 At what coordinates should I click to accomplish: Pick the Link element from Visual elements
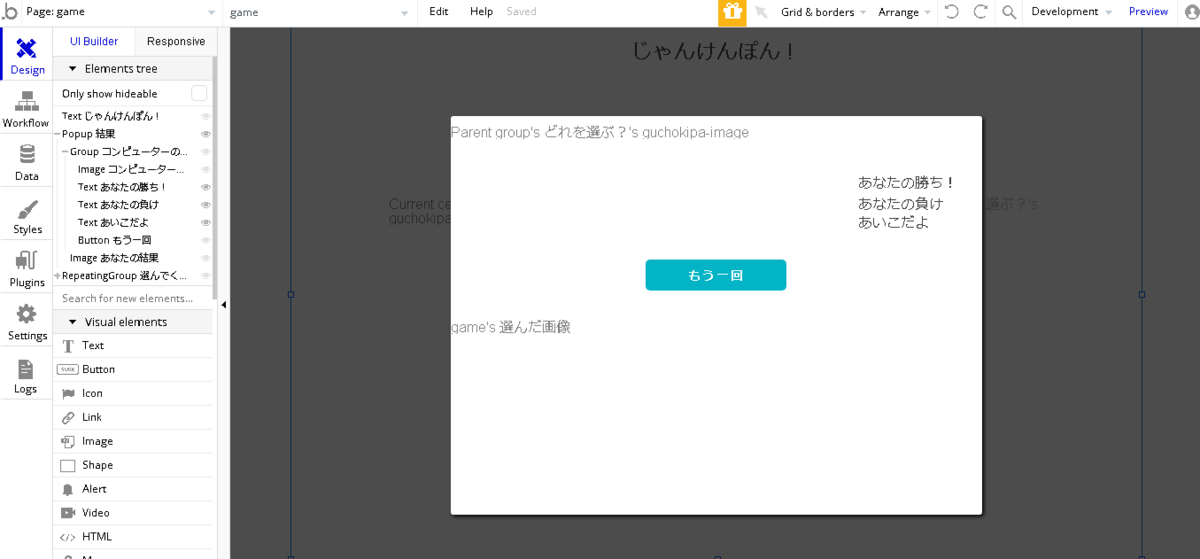pyautogui.click(x=134, y=417)
